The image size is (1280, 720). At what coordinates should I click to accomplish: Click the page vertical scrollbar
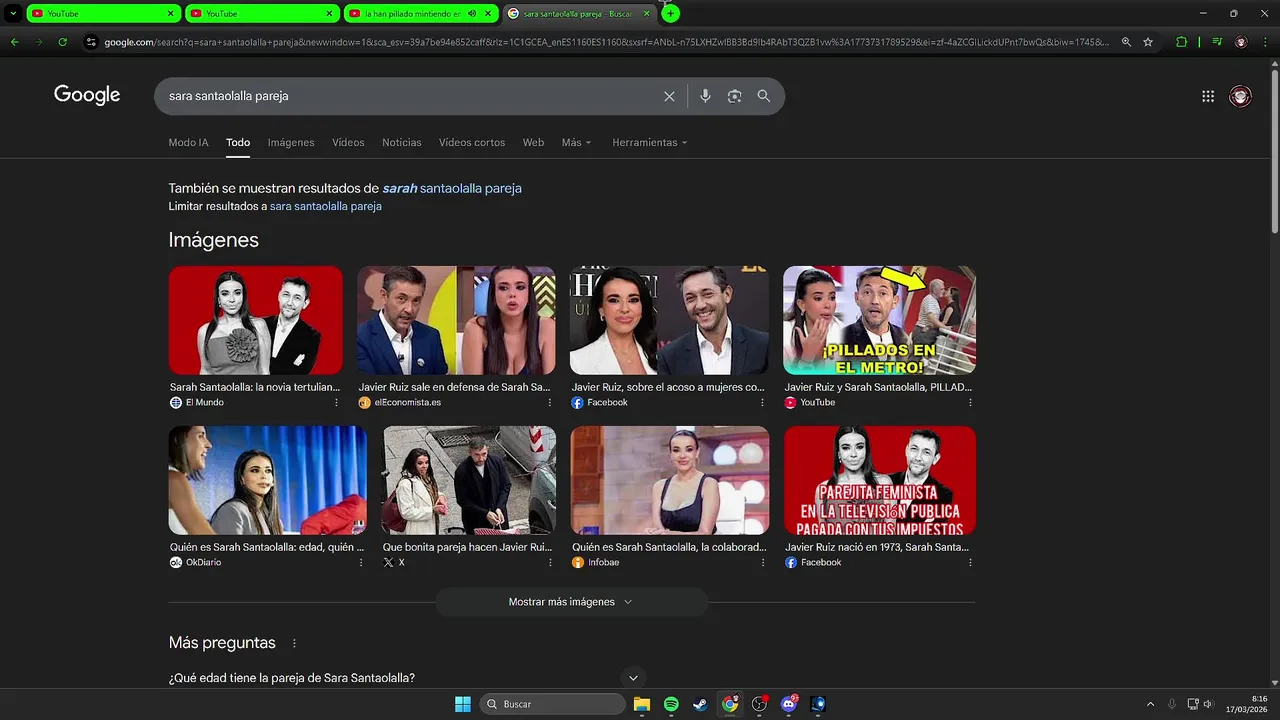[1274, 150]
